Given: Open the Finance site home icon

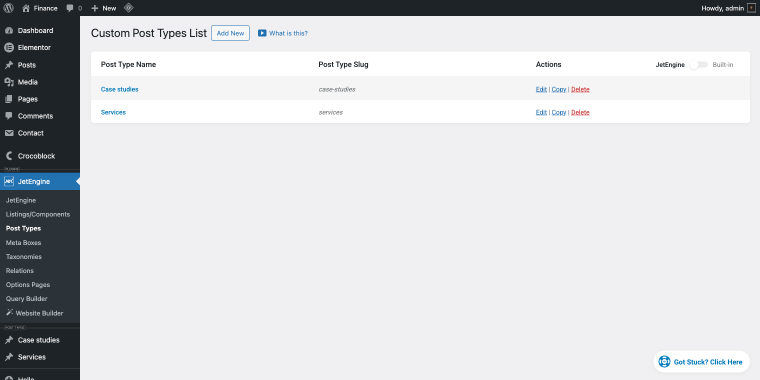Looking at the screenshot, I should pyautogui.click(x=26, y=8).
